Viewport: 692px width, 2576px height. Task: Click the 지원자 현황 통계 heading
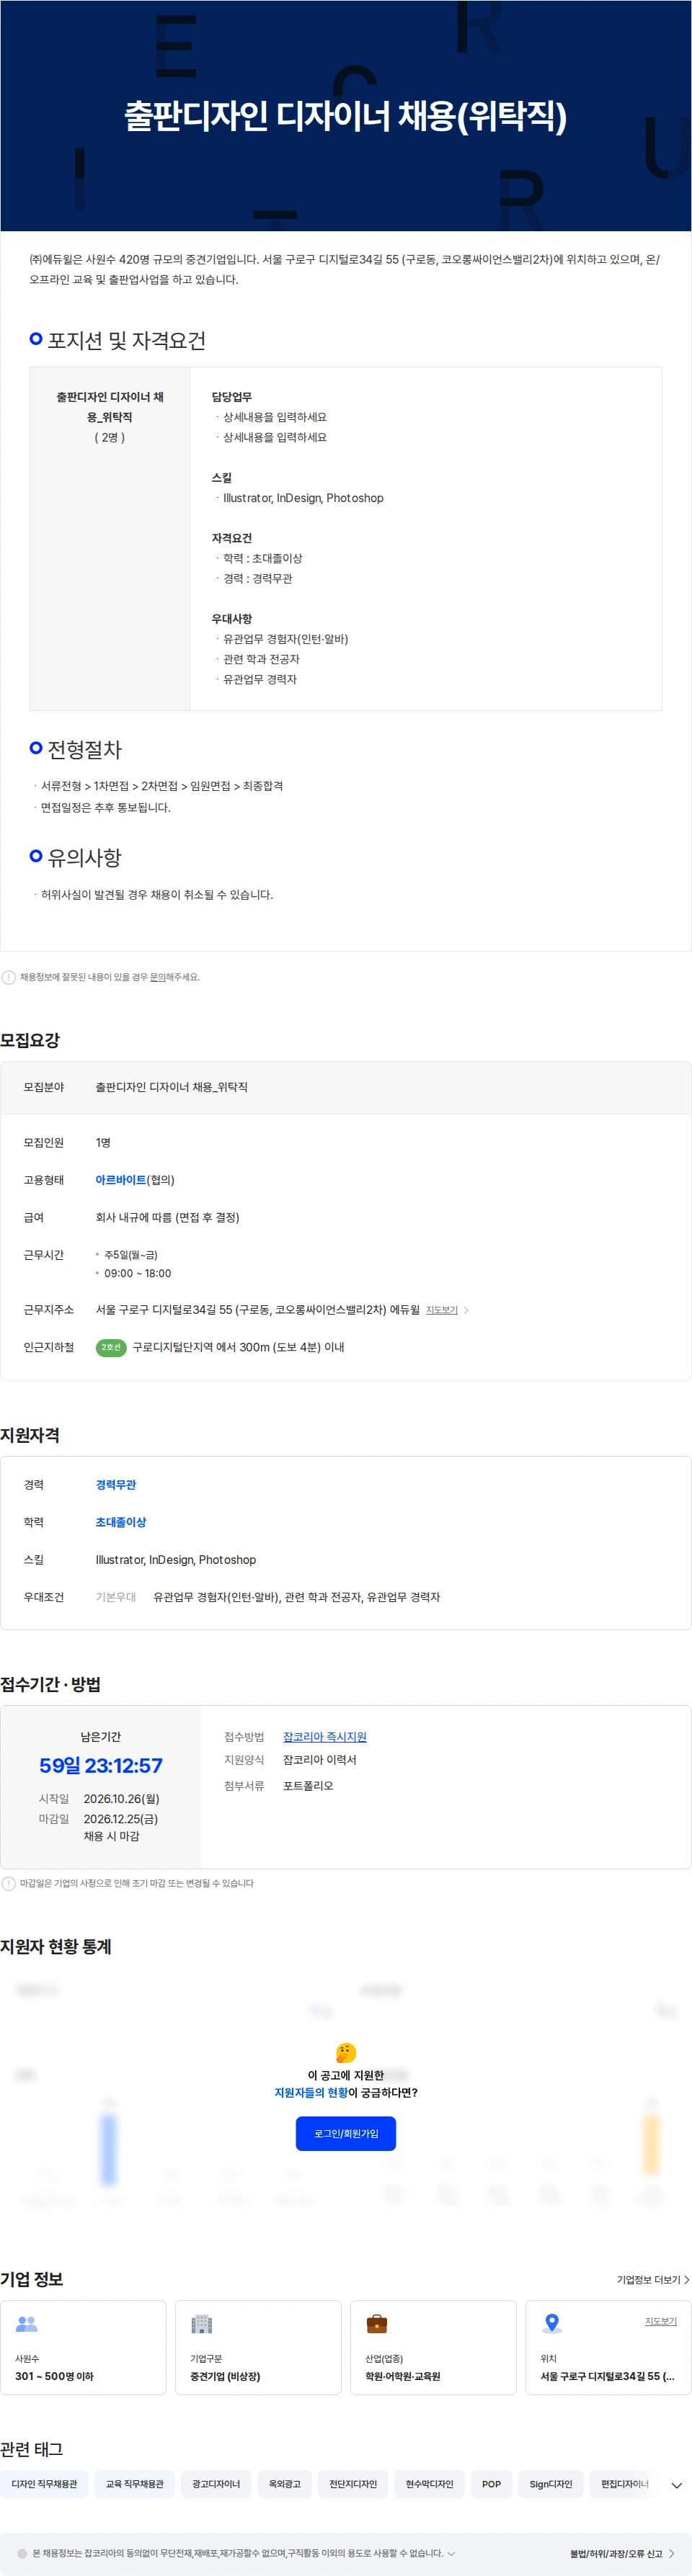56,1947
